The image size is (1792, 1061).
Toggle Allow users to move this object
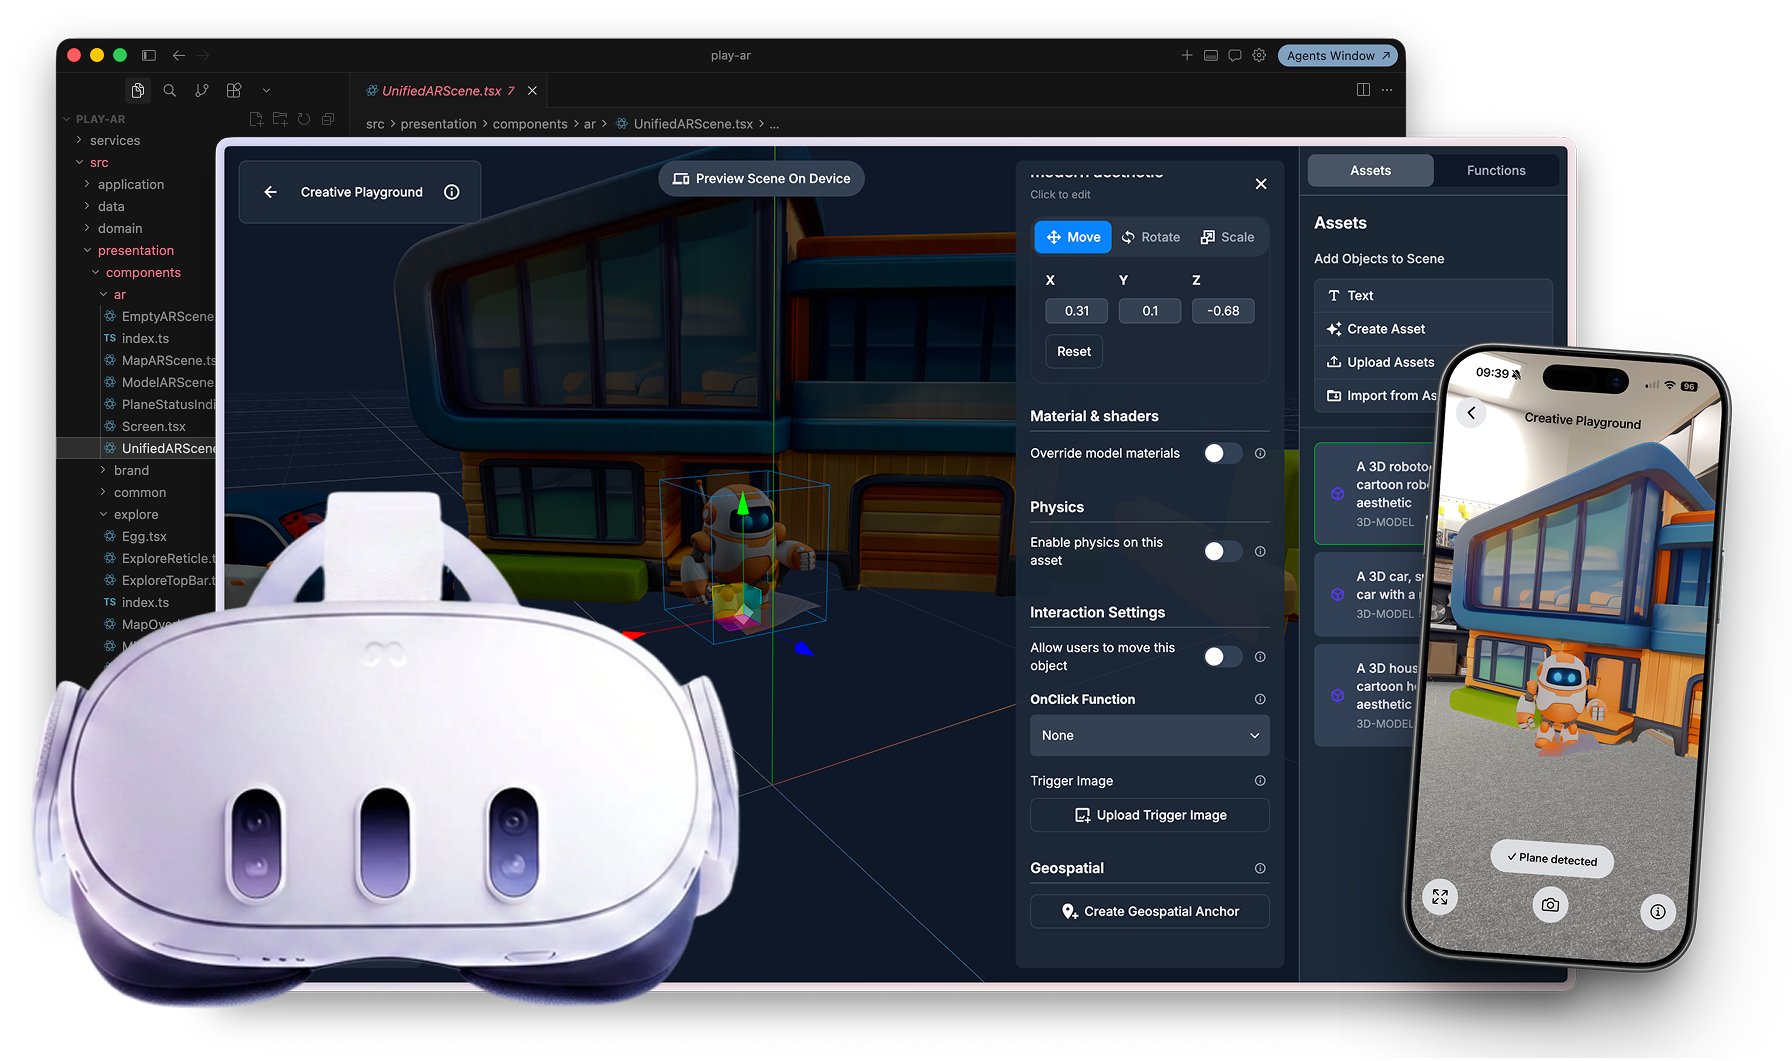(x=1222, y=657)
